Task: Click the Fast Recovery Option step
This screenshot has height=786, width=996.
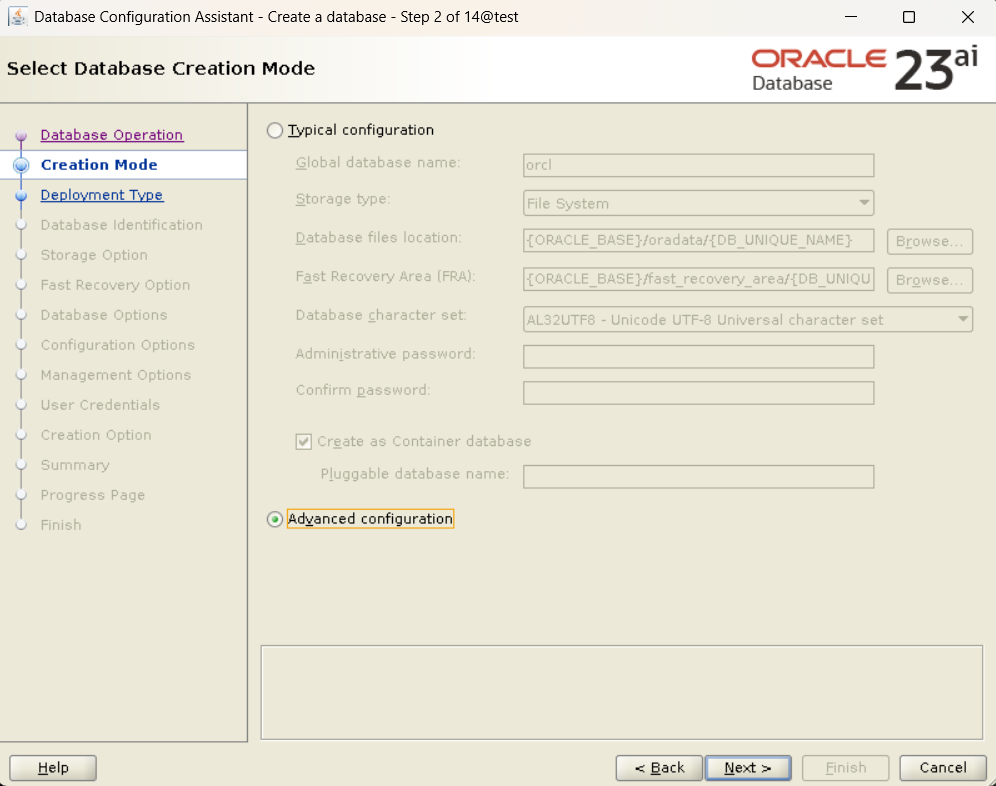Action: [115, 285]
